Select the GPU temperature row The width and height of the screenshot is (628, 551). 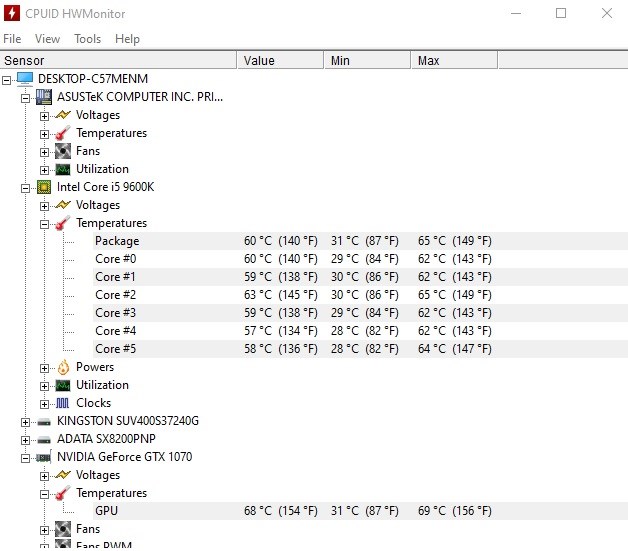360,511
